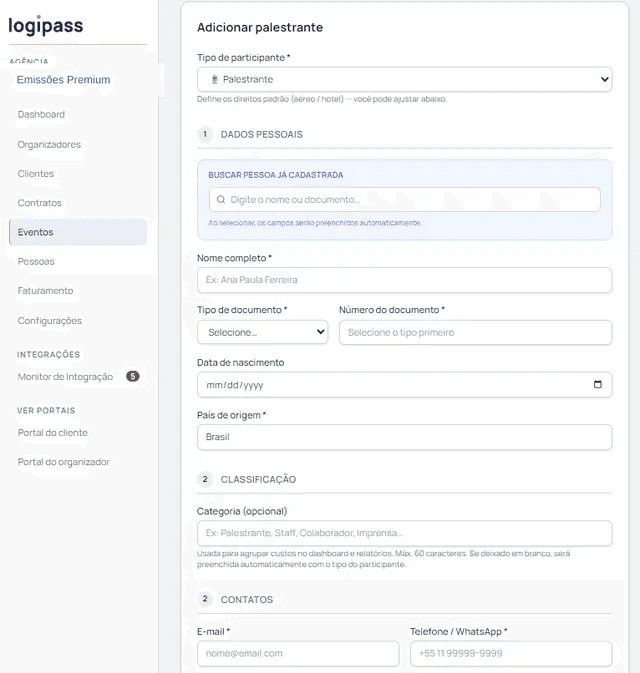Click the País de origem field

coord(404,437)
